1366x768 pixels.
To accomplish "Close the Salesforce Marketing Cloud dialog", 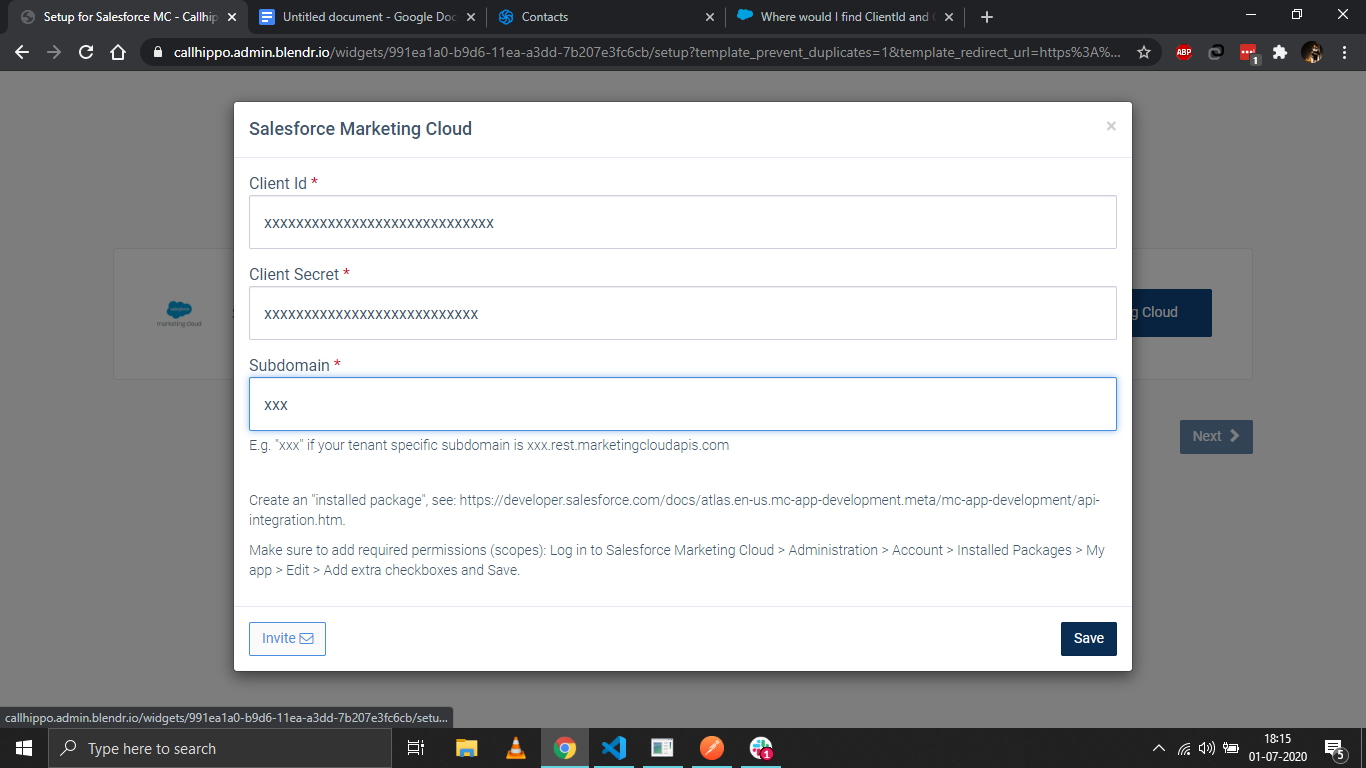I will pos(1111,126).
